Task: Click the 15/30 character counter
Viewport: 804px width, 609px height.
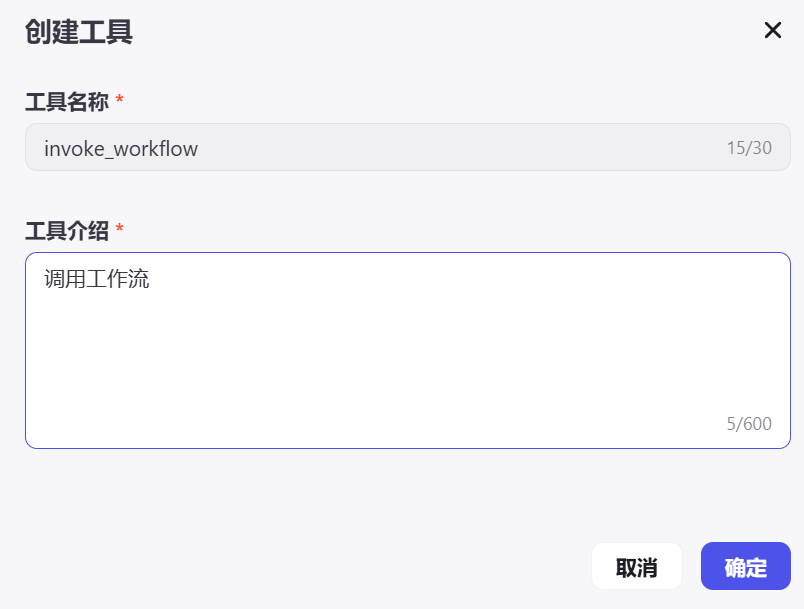Action: (749, 149)
